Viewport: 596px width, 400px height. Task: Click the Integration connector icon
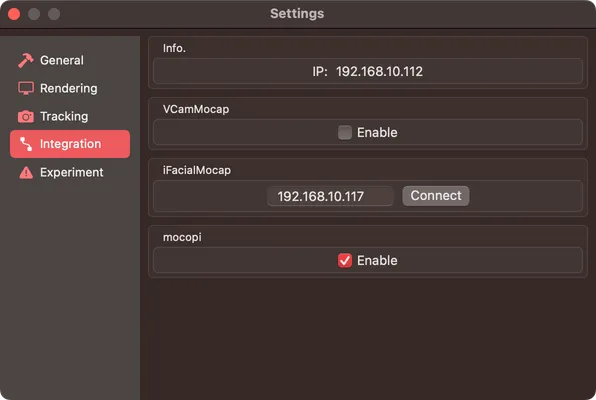[x=26, y=144]
